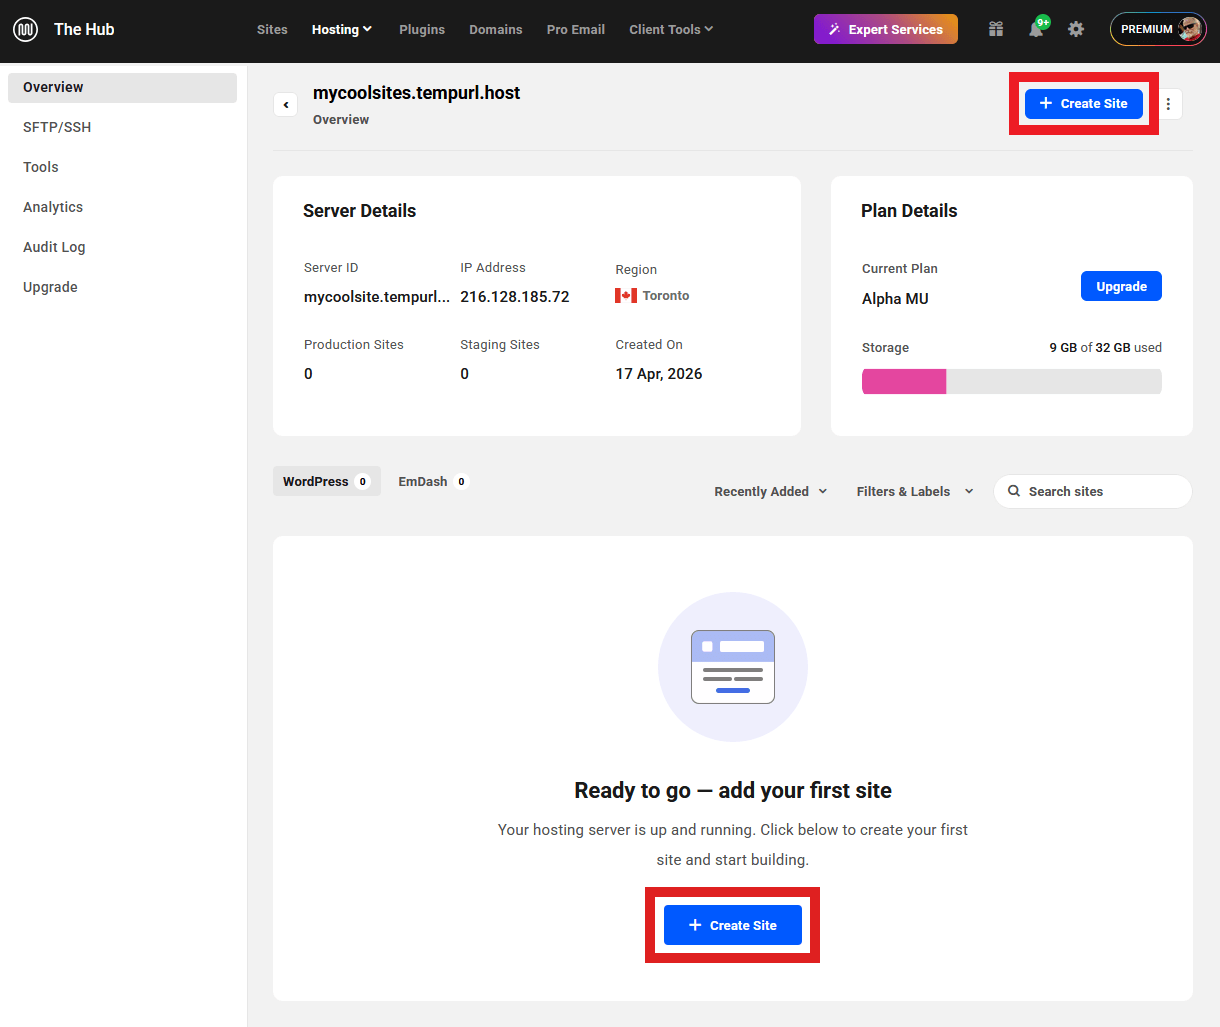Open the settings gear icon

tap(1076, 29)
